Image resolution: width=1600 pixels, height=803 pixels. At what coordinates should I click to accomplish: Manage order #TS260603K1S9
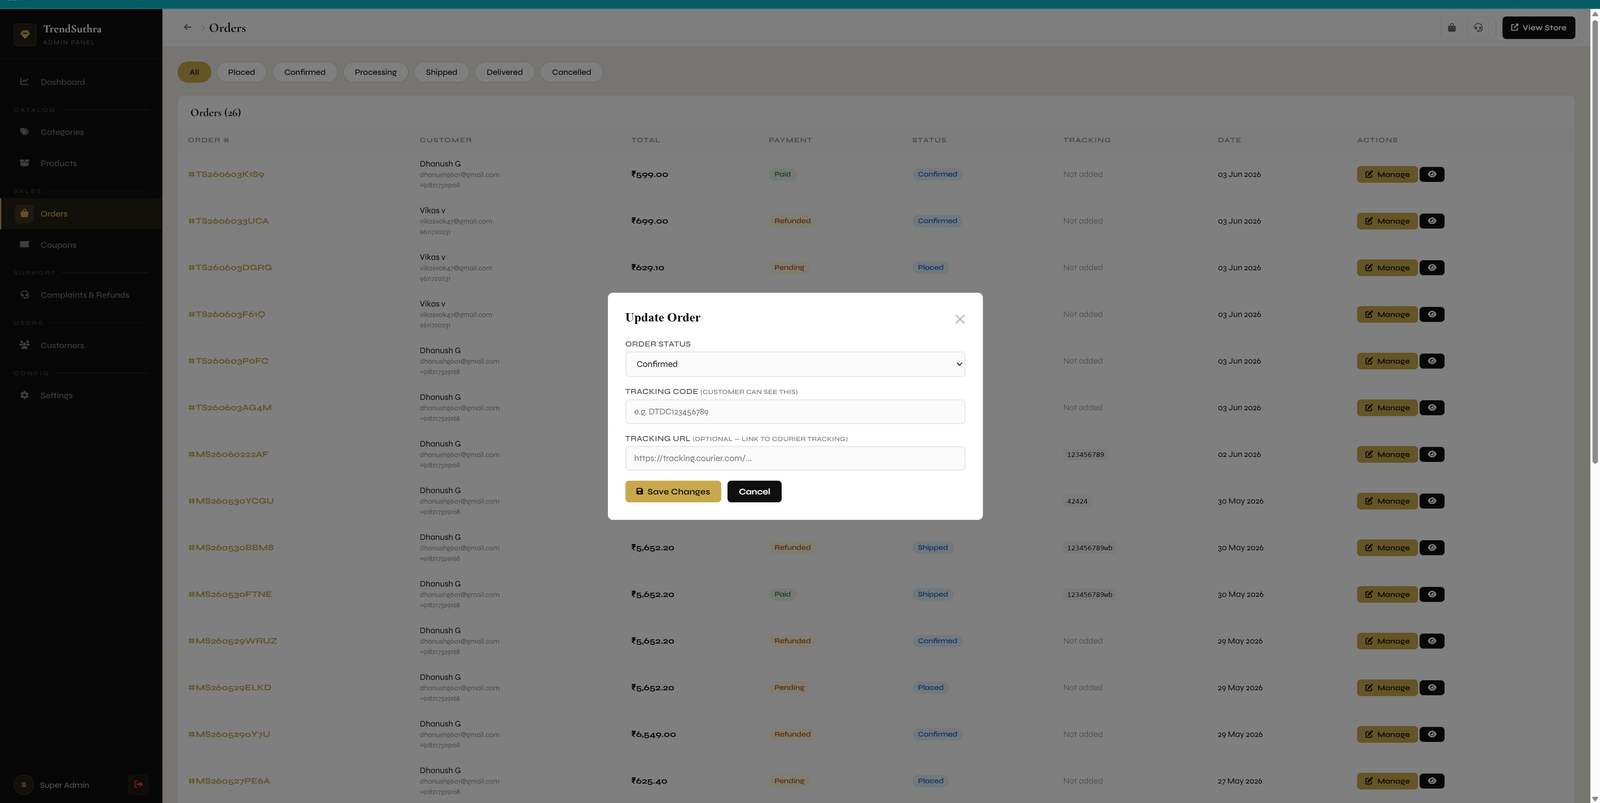click(1387, 174)
